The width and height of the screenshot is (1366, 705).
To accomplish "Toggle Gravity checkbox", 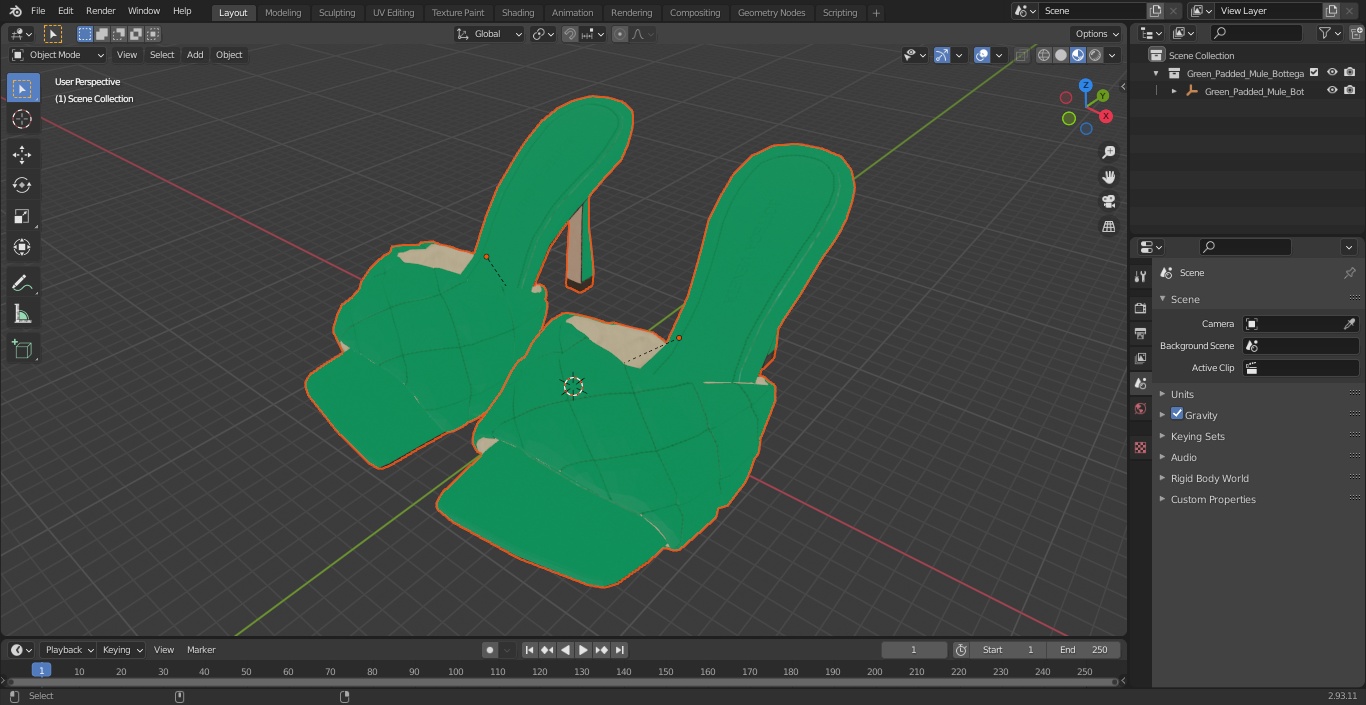I will click(x=1177, y=414).
